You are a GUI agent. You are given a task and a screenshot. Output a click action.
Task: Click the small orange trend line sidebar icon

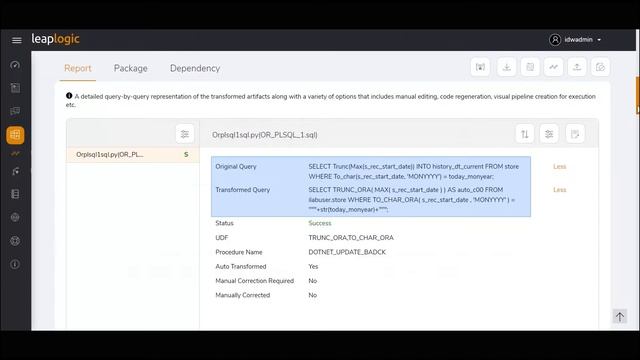[x=15, y=153]
